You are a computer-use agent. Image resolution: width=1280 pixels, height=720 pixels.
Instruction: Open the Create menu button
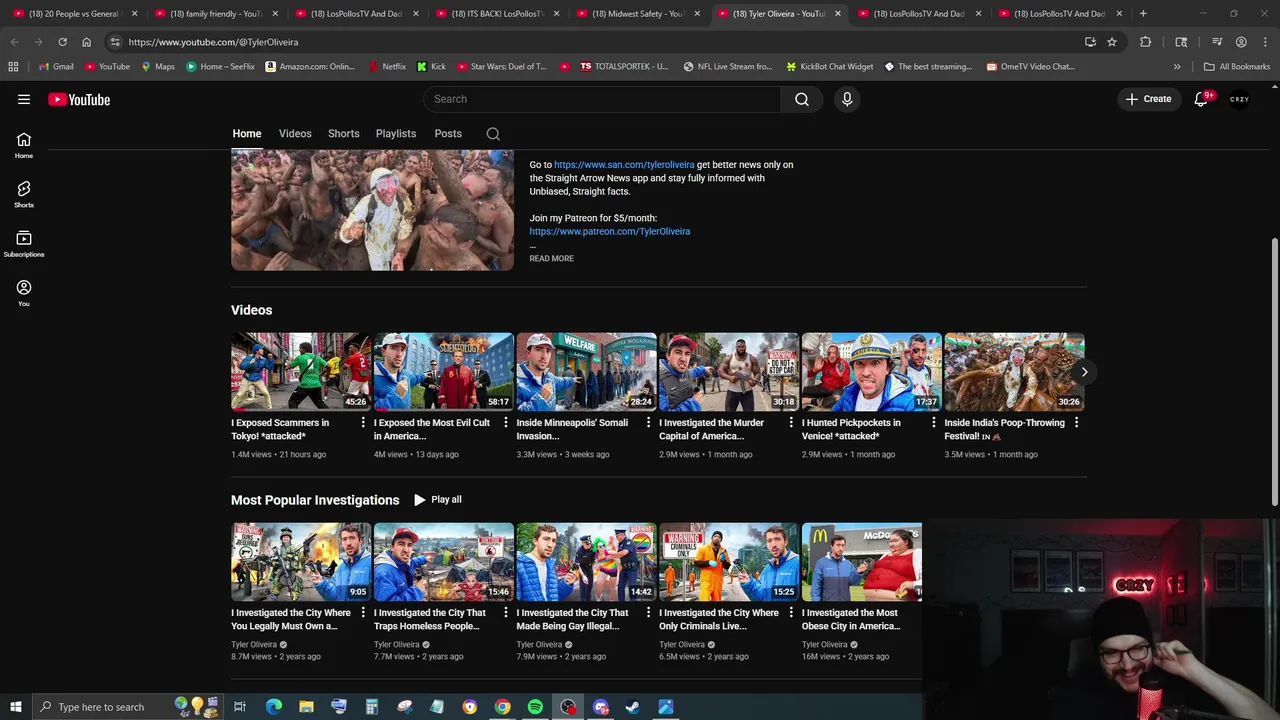tap(1148, 99)
